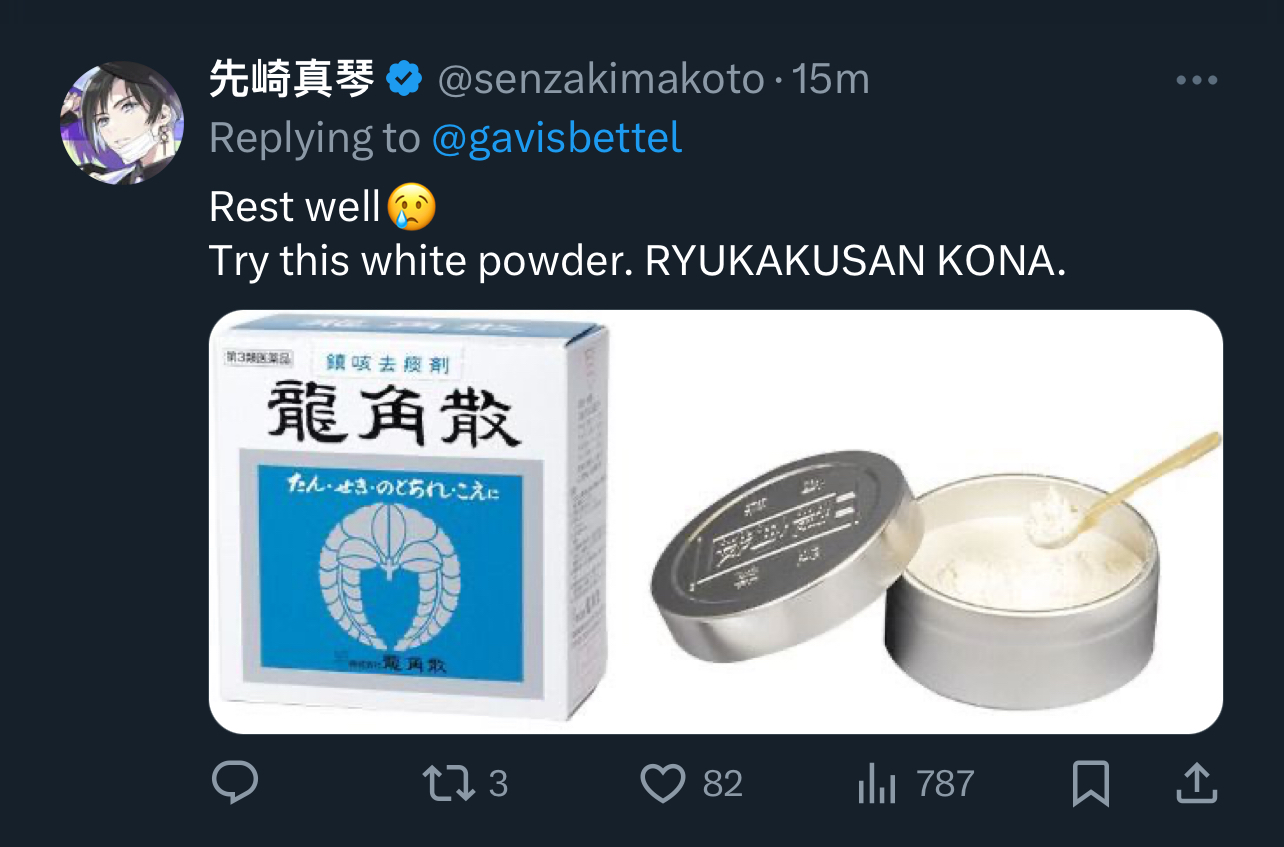Bookmark this tweet
This screenshot has width=1284, height=847.
tap(1090, 783)
